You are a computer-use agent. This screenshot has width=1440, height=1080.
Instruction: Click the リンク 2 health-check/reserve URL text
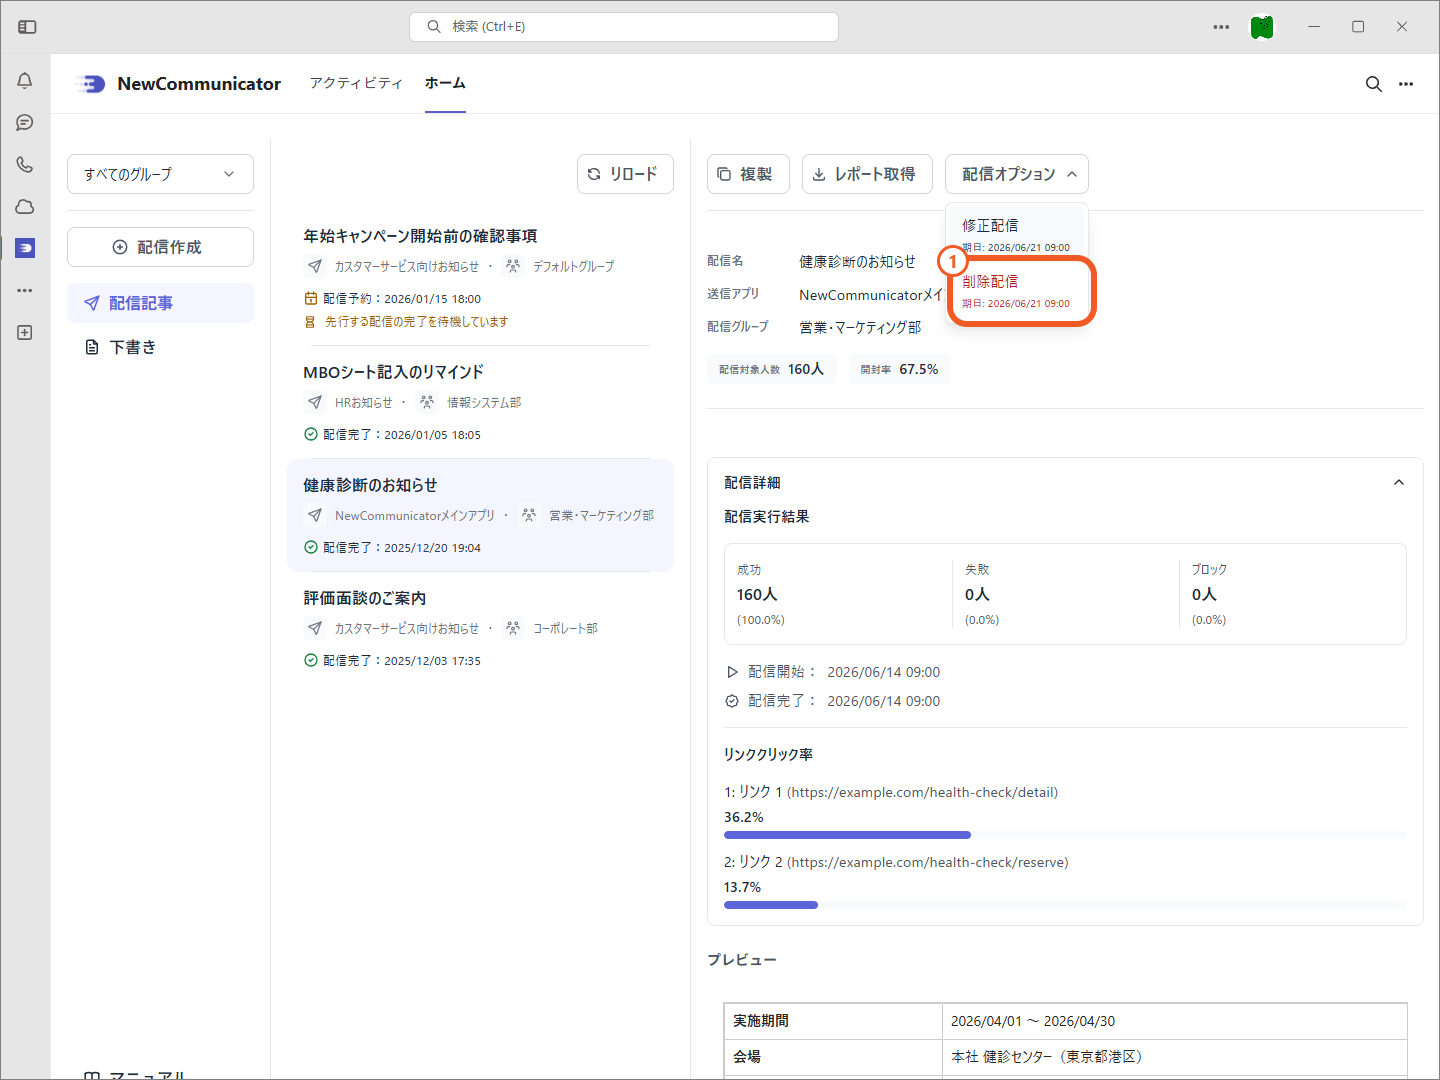(928, 862)
